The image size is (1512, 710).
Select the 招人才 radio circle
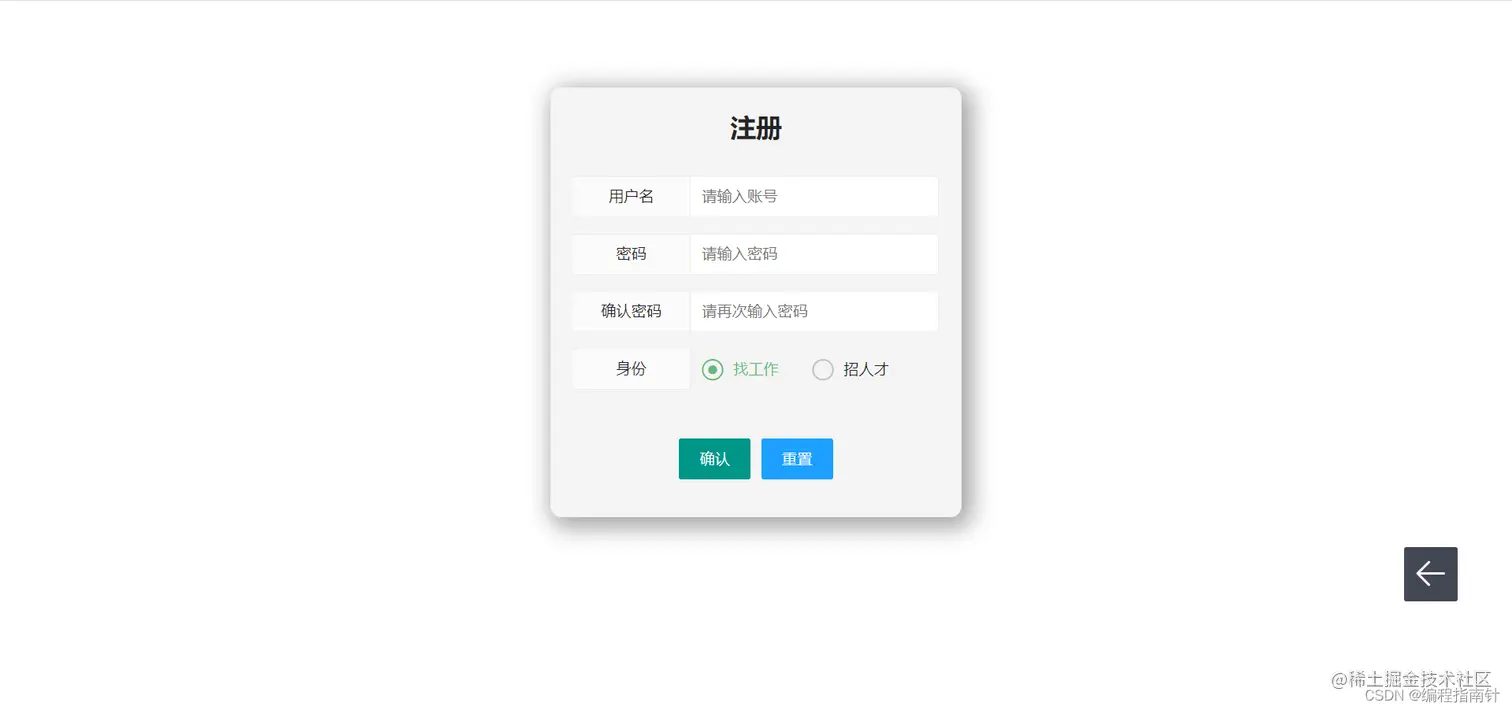822,370
